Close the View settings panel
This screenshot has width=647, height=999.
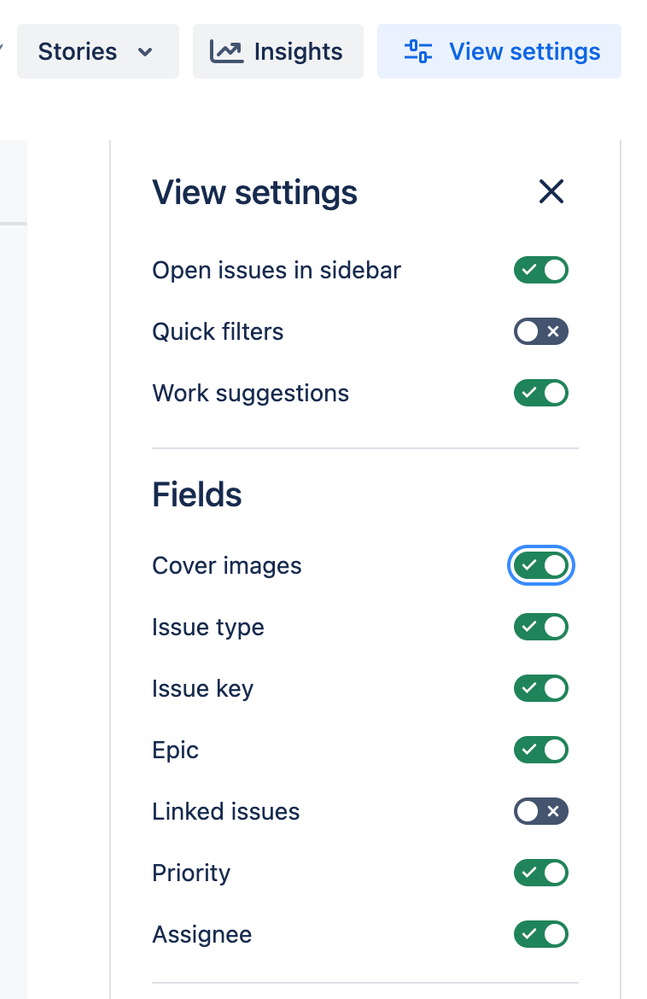pyautogui.click(x=551, y=192)
